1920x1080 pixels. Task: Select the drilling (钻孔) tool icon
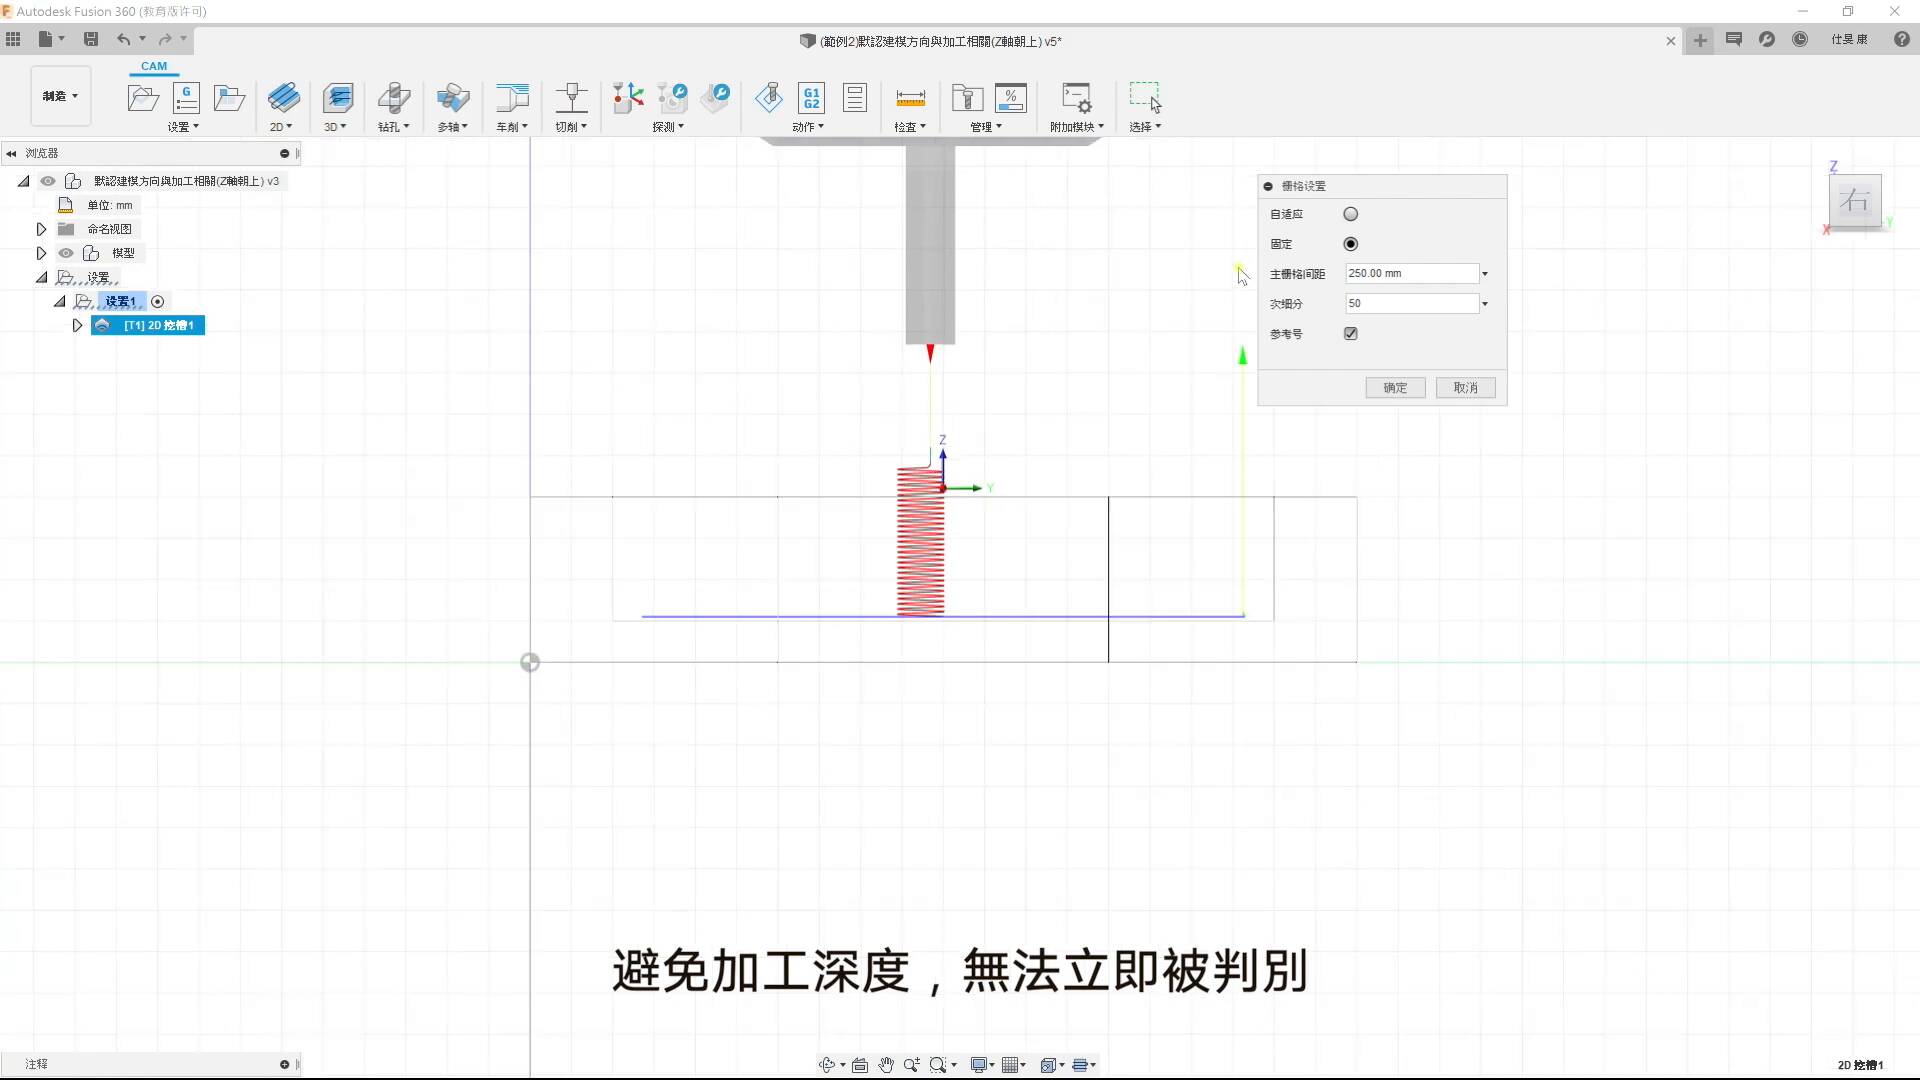click(393, 97)
